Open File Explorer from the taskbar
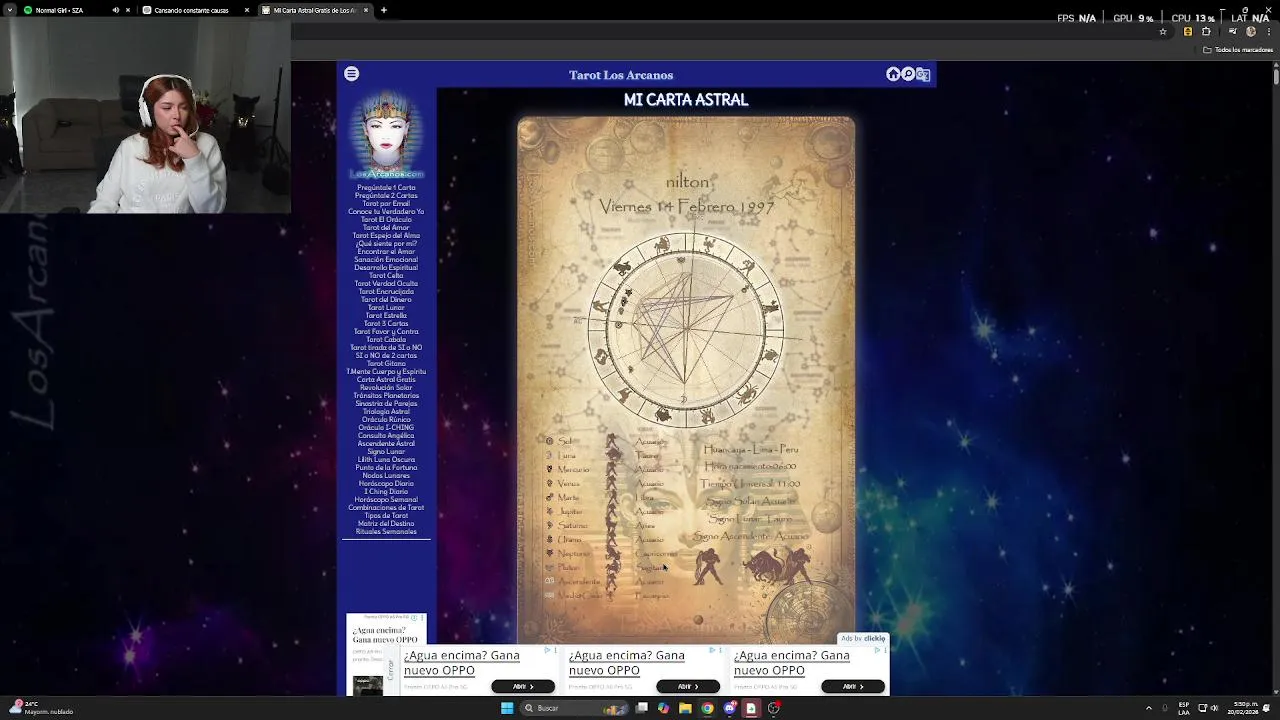 [x=685, y=708]
